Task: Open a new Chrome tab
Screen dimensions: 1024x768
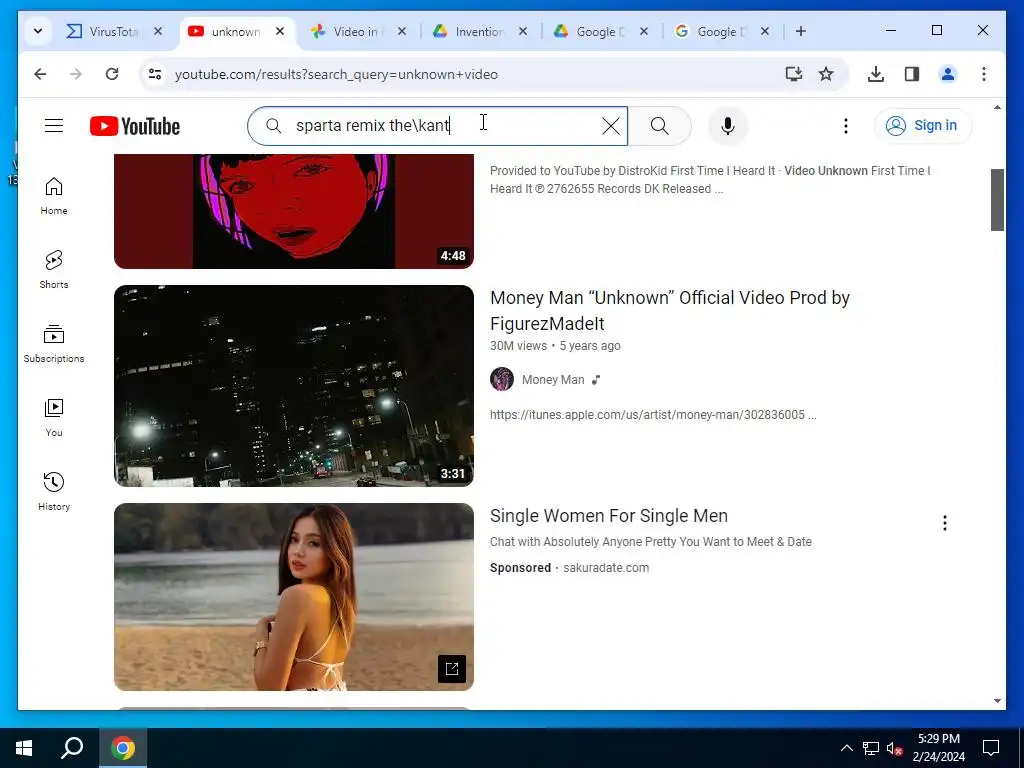Action: [801, 31]
